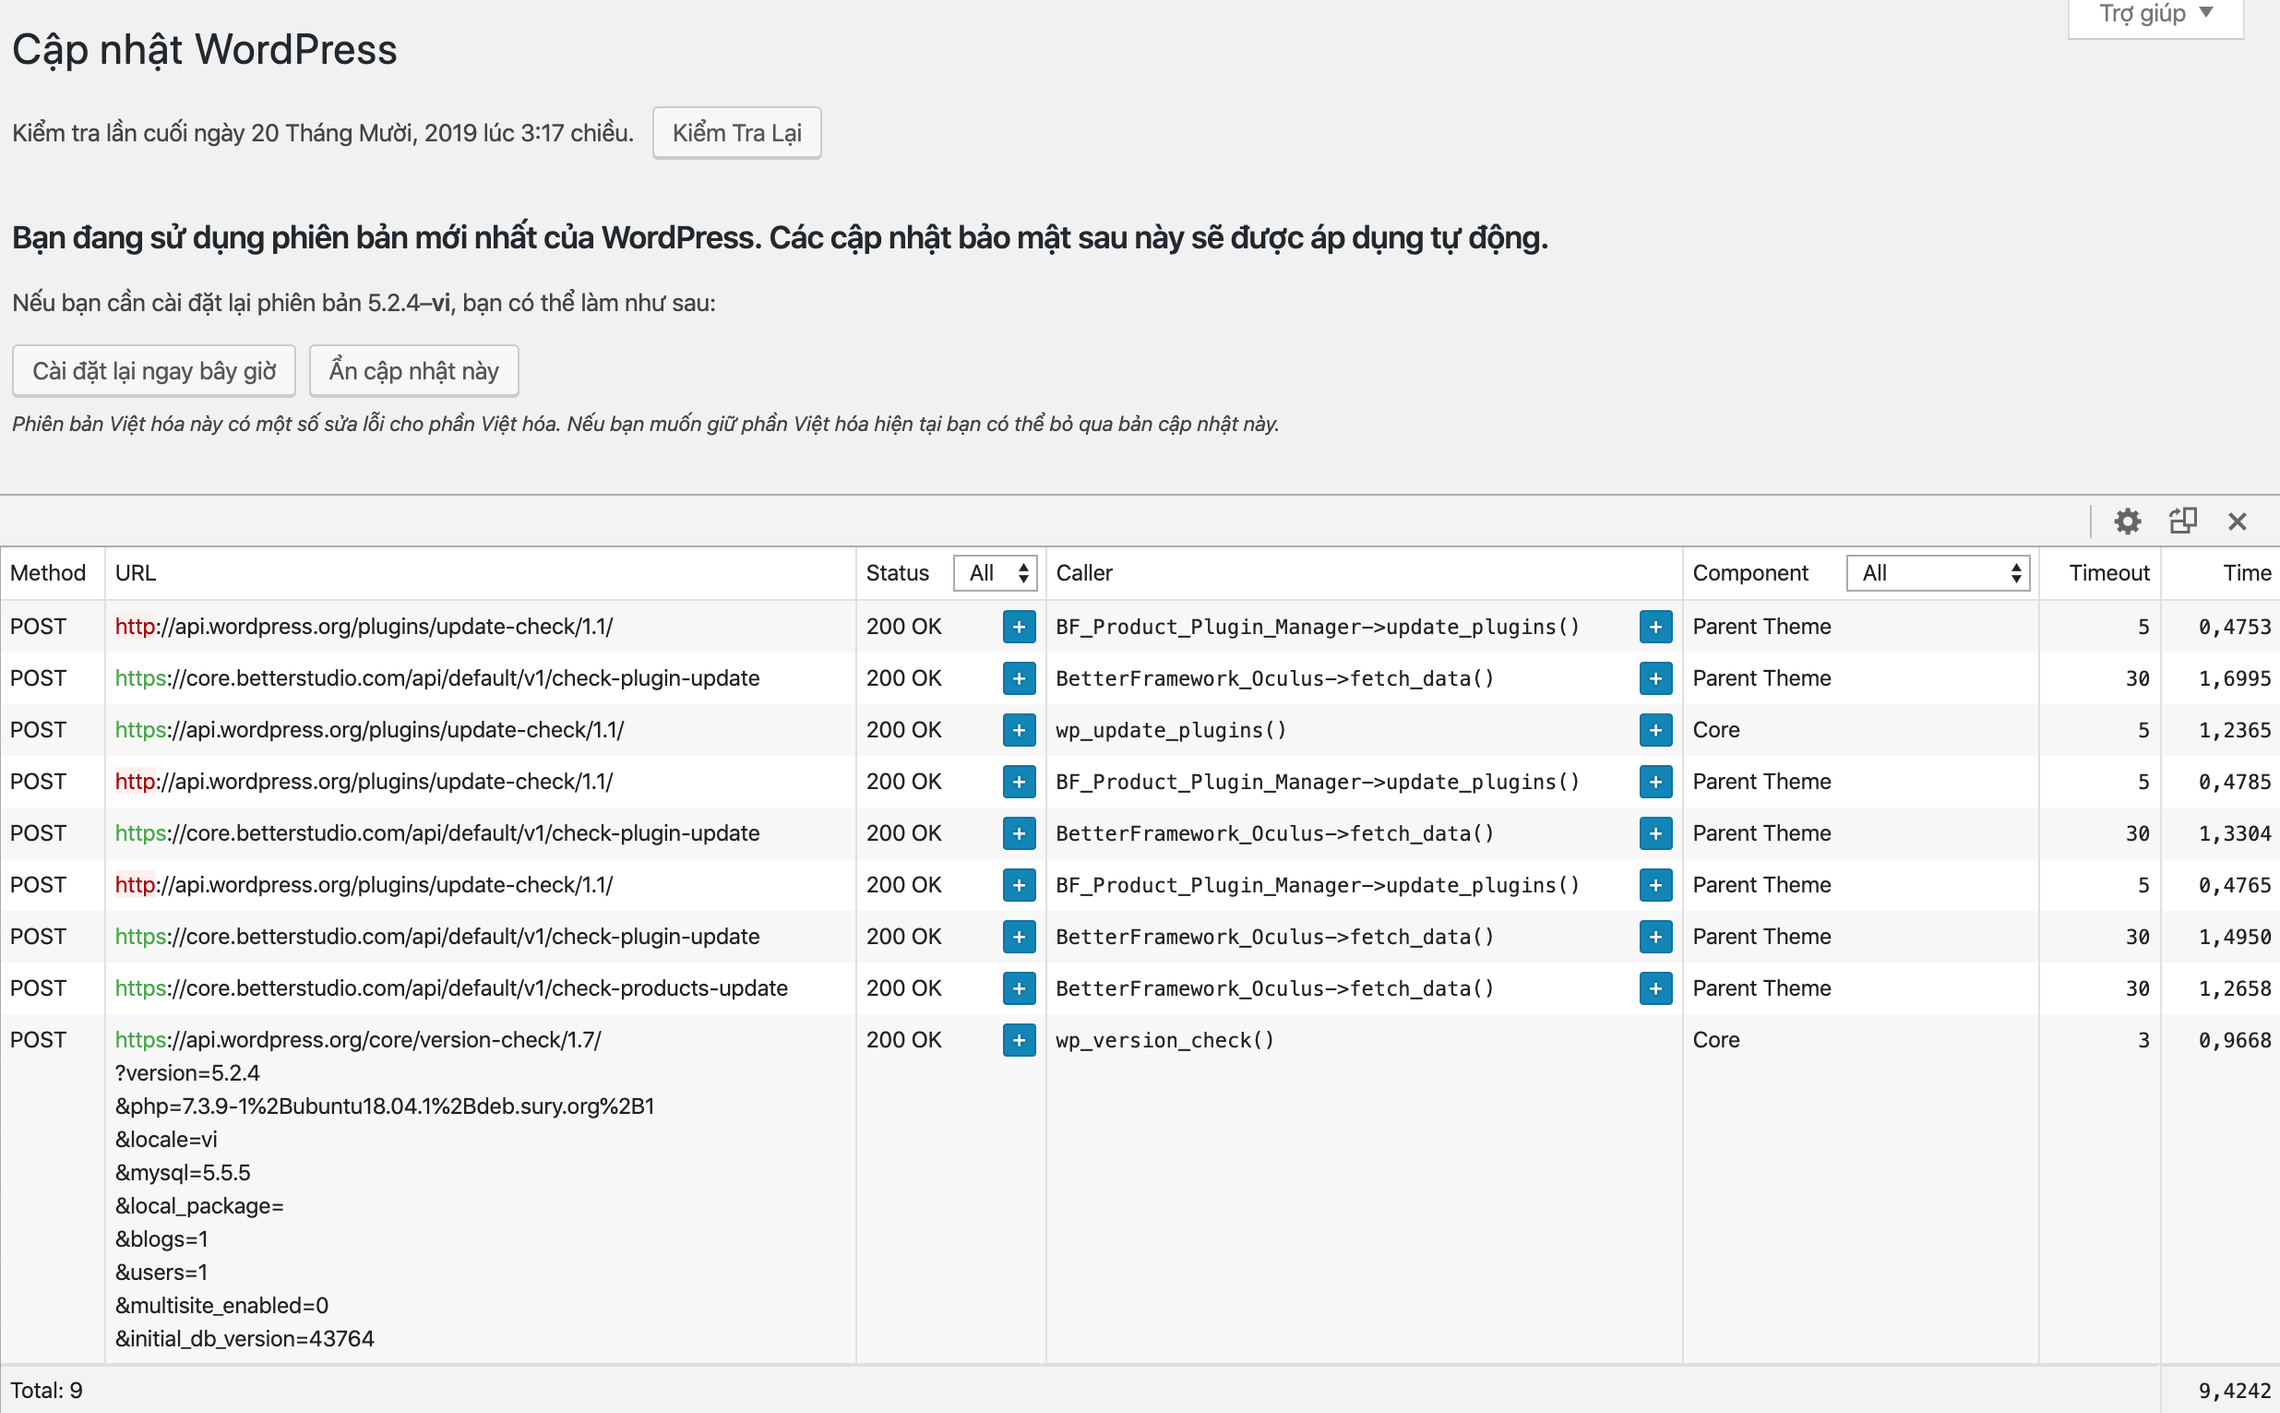Screen dimensions: 2280x1413
Task: Close the Query Monitor panel
Action: pos(2238,521)
